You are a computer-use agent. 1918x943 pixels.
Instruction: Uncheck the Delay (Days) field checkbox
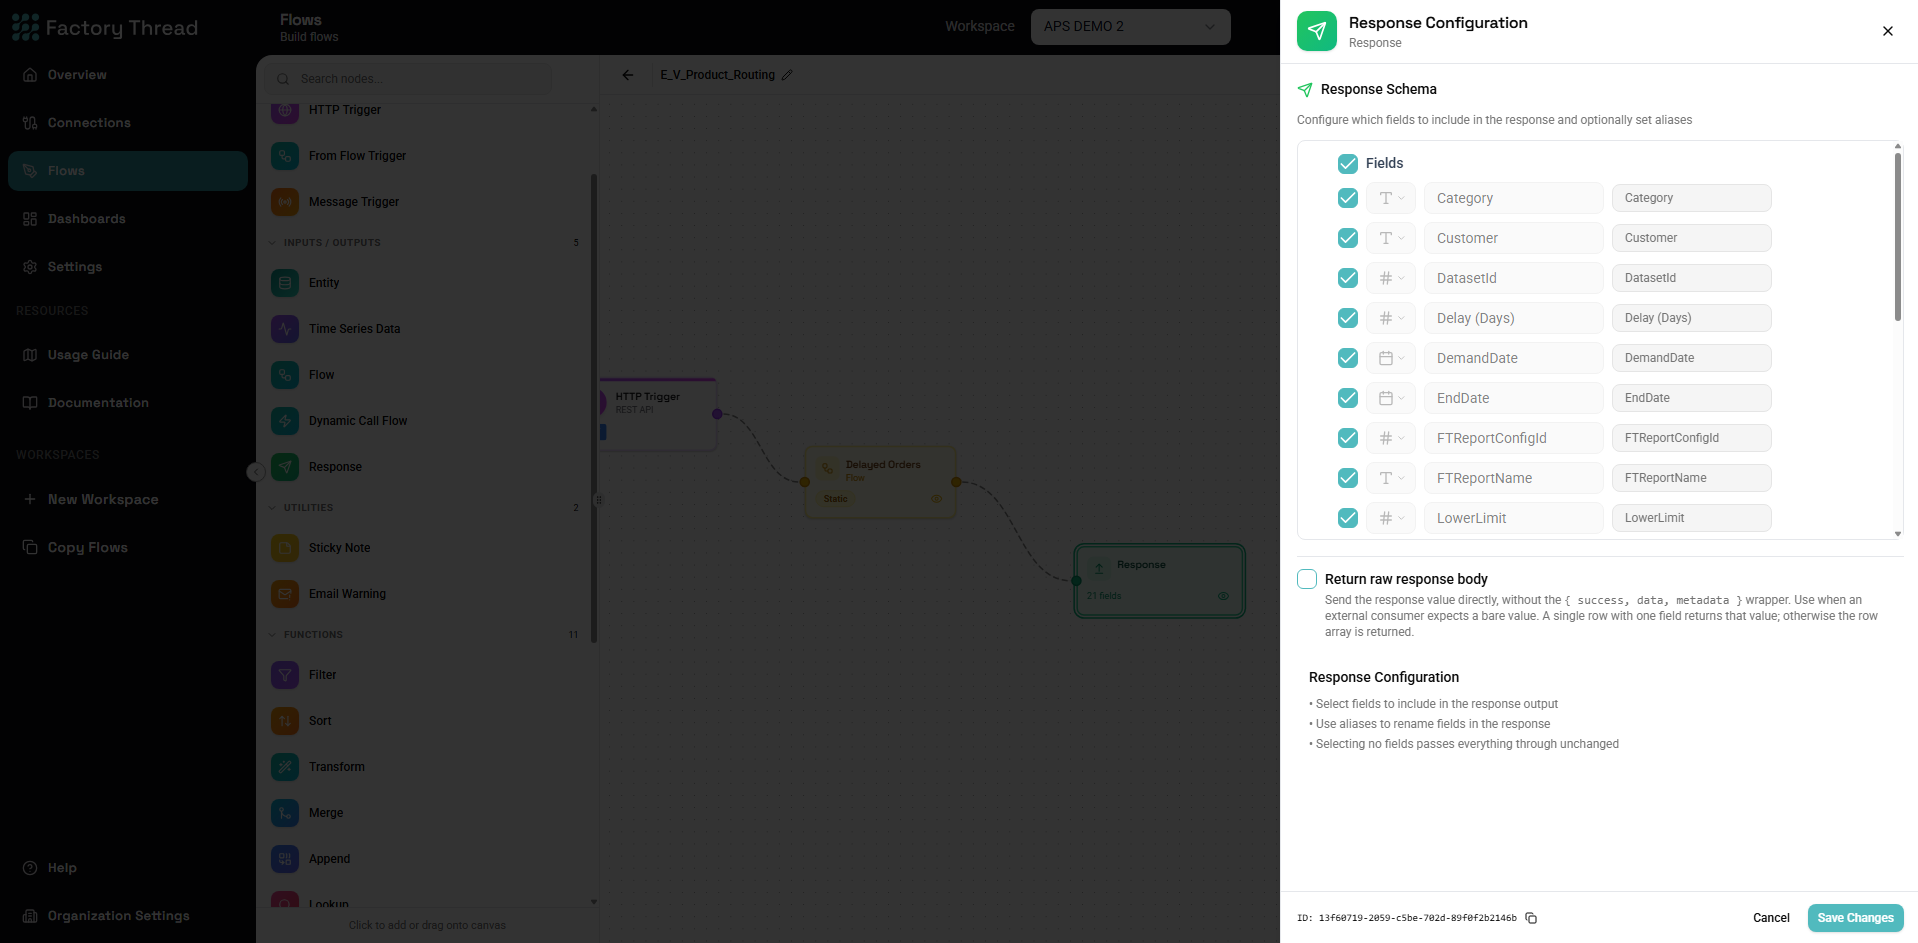pos(1348,318)
